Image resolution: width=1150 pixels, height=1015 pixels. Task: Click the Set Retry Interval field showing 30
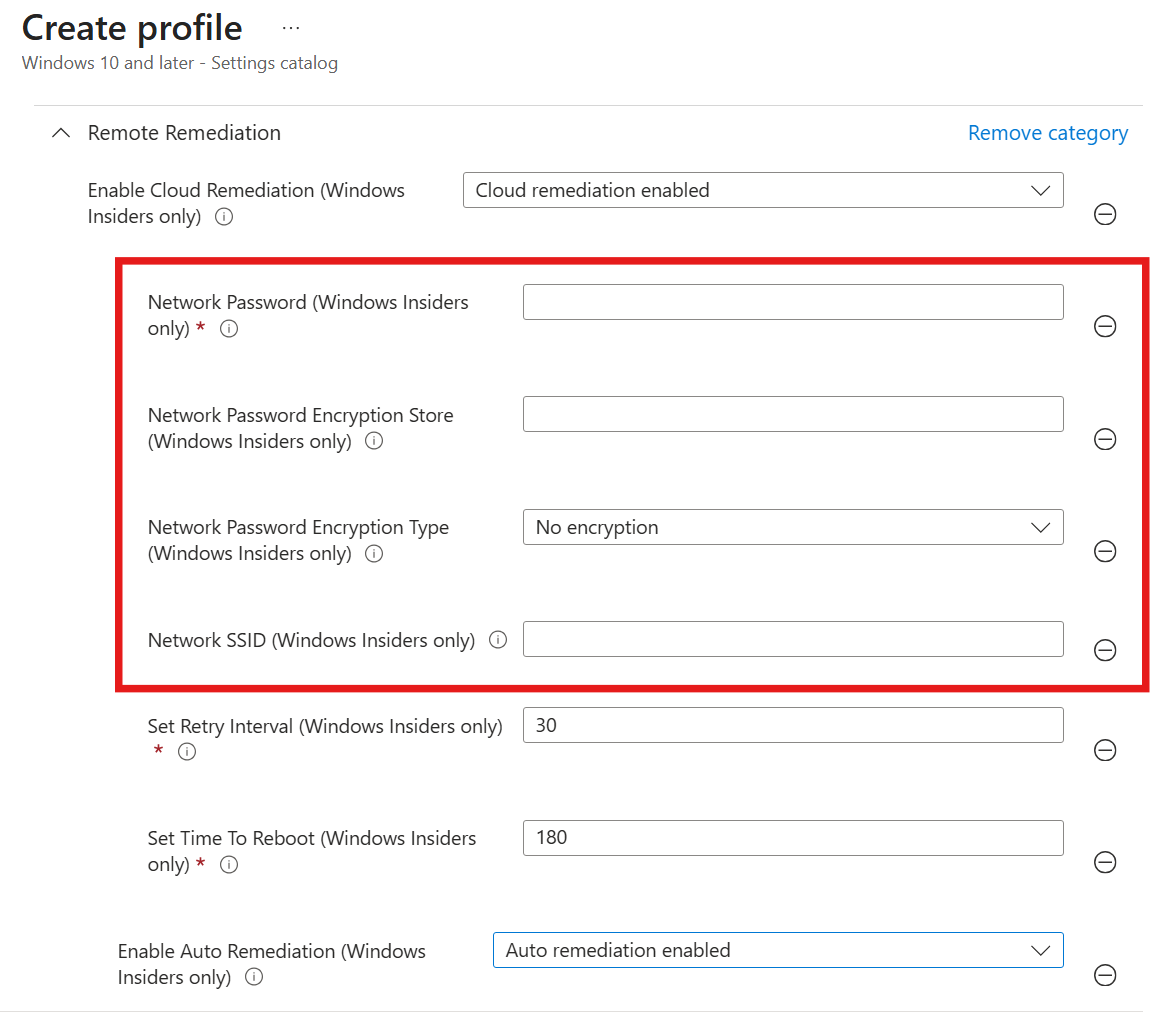792,725
